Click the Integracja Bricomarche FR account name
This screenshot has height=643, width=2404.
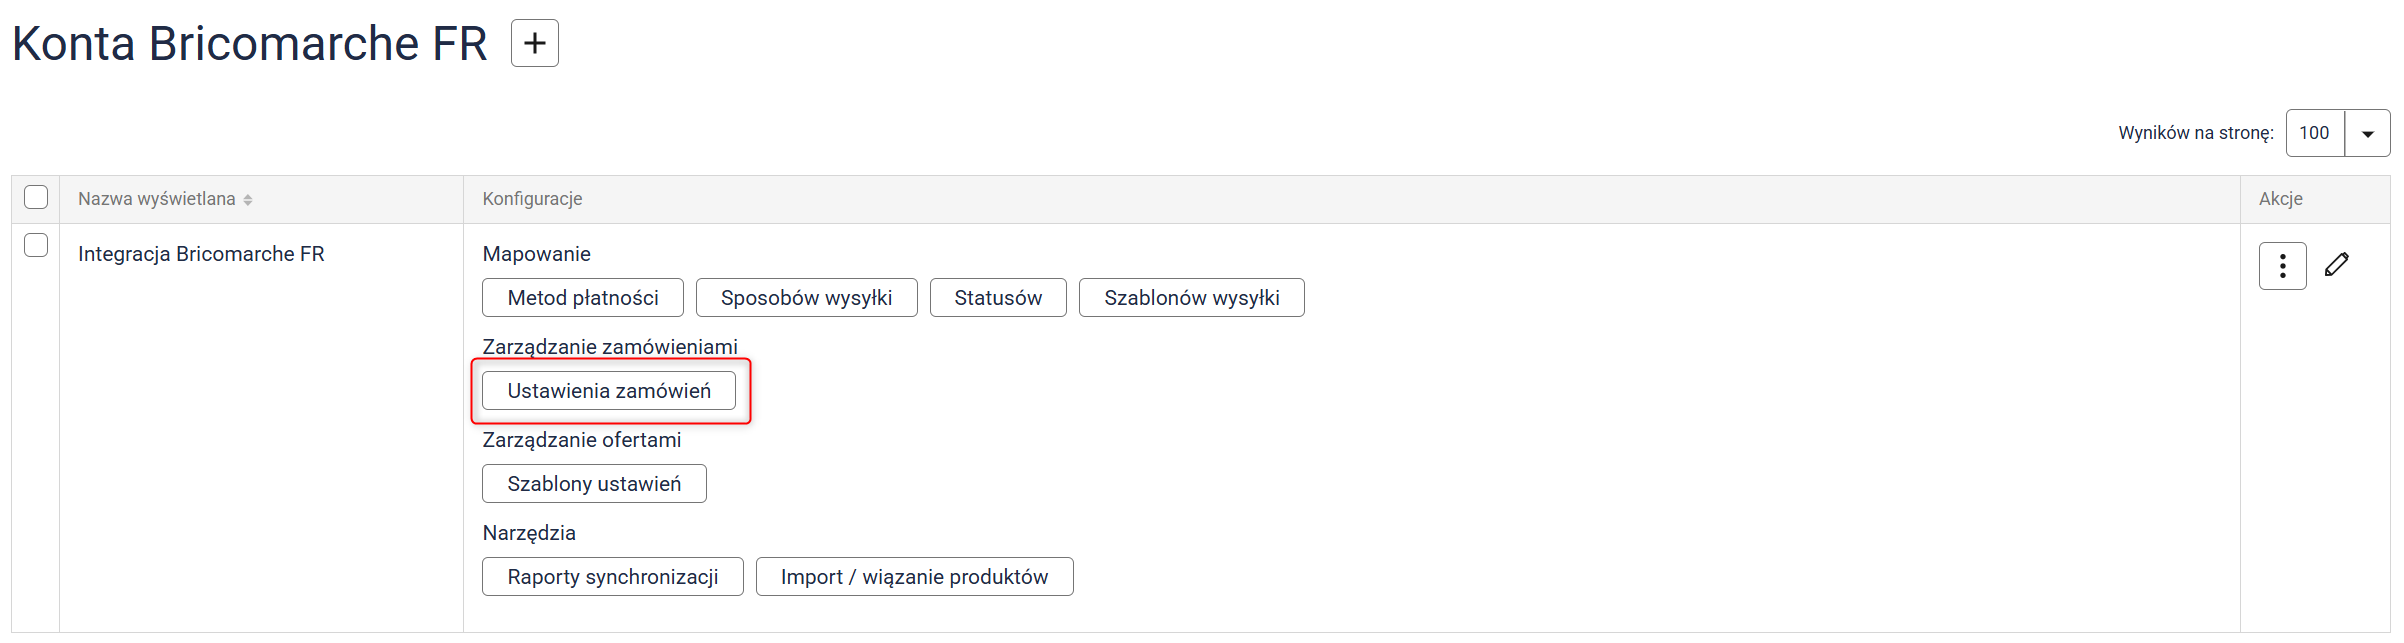pyautogui.click(x=201, y=254)
